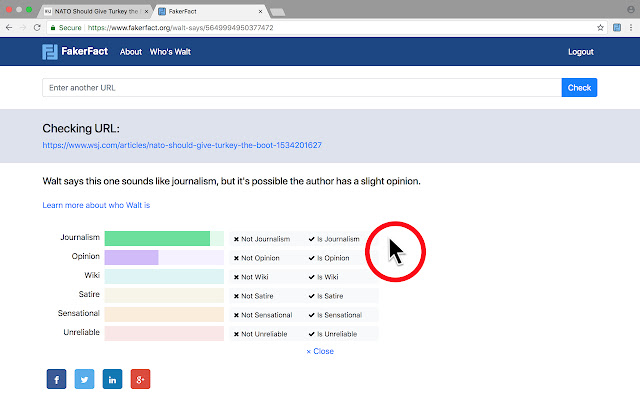640x400 pixels.
Task: Share result on LinkedIn
Action: pos(112,379)
